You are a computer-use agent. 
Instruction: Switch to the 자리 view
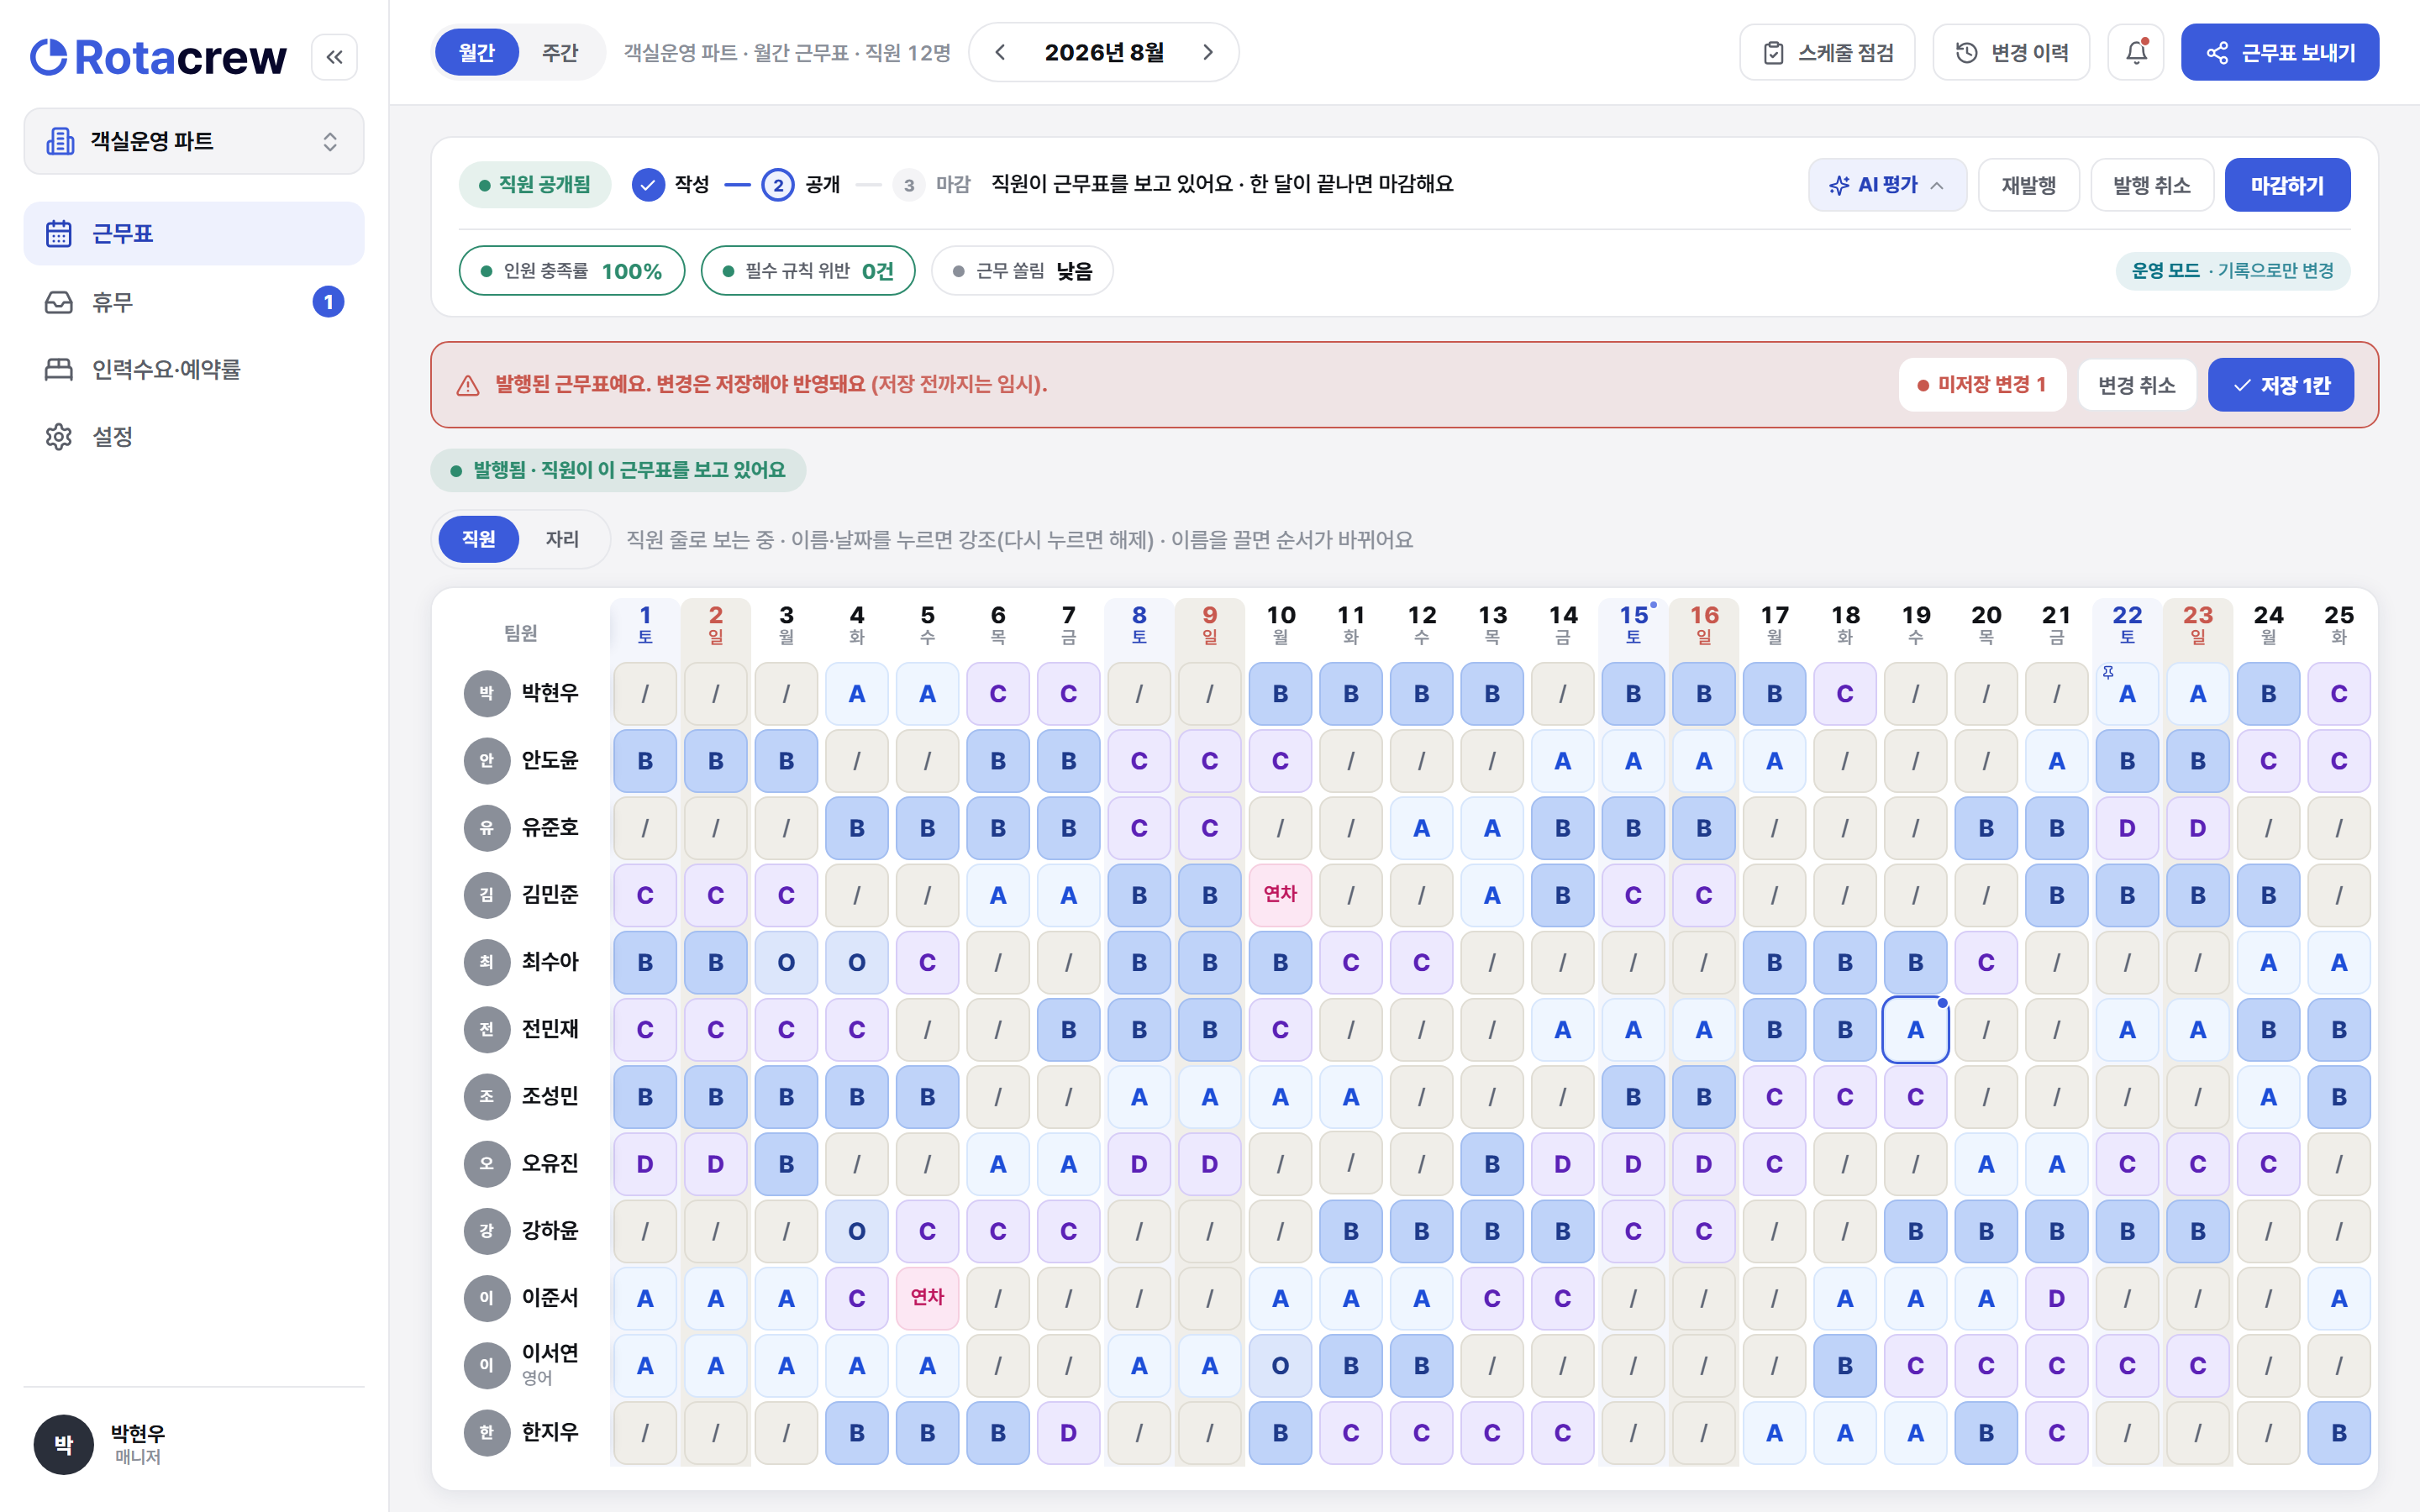(x=562, y=539)
